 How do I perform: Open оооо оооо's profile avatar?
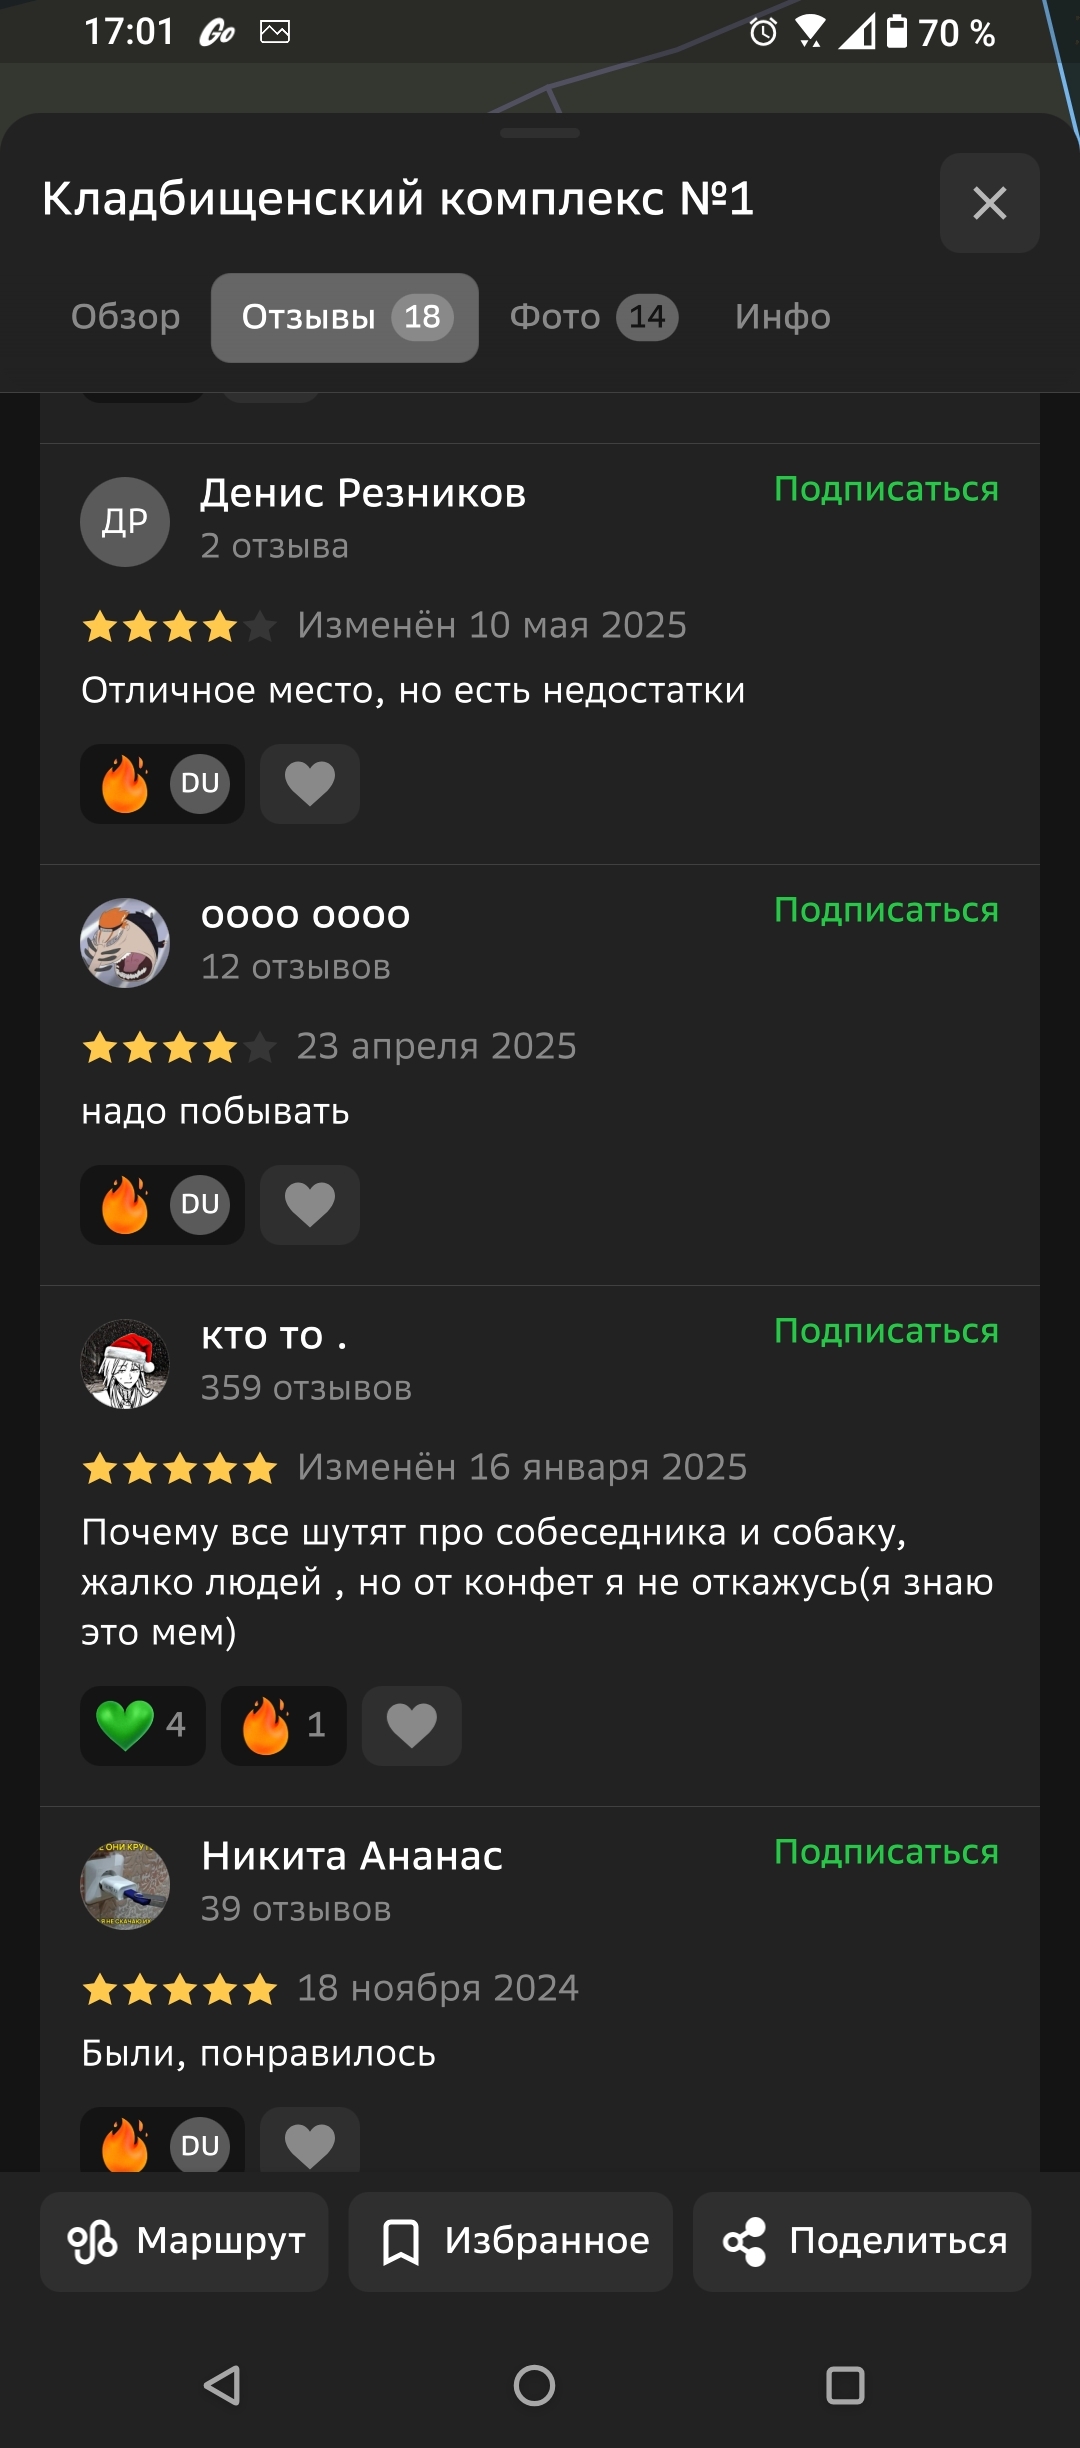point(125,943)
